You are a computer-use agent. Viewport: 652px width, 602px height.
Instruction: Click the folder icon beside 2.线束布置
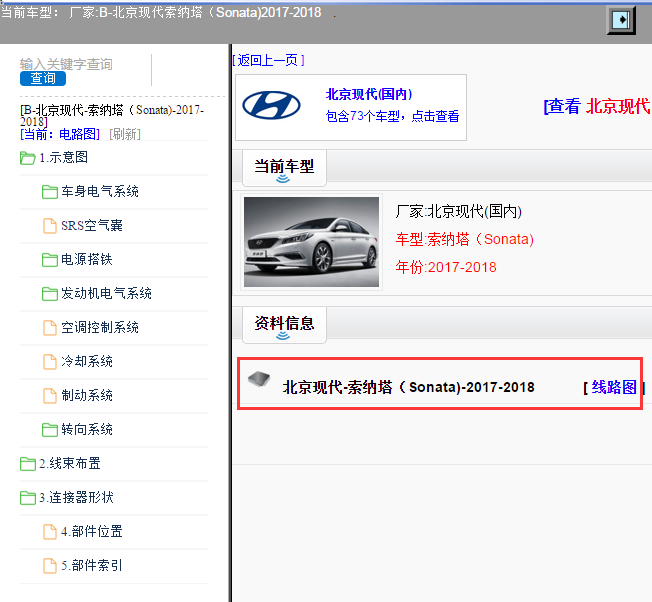tap(27, 464)
